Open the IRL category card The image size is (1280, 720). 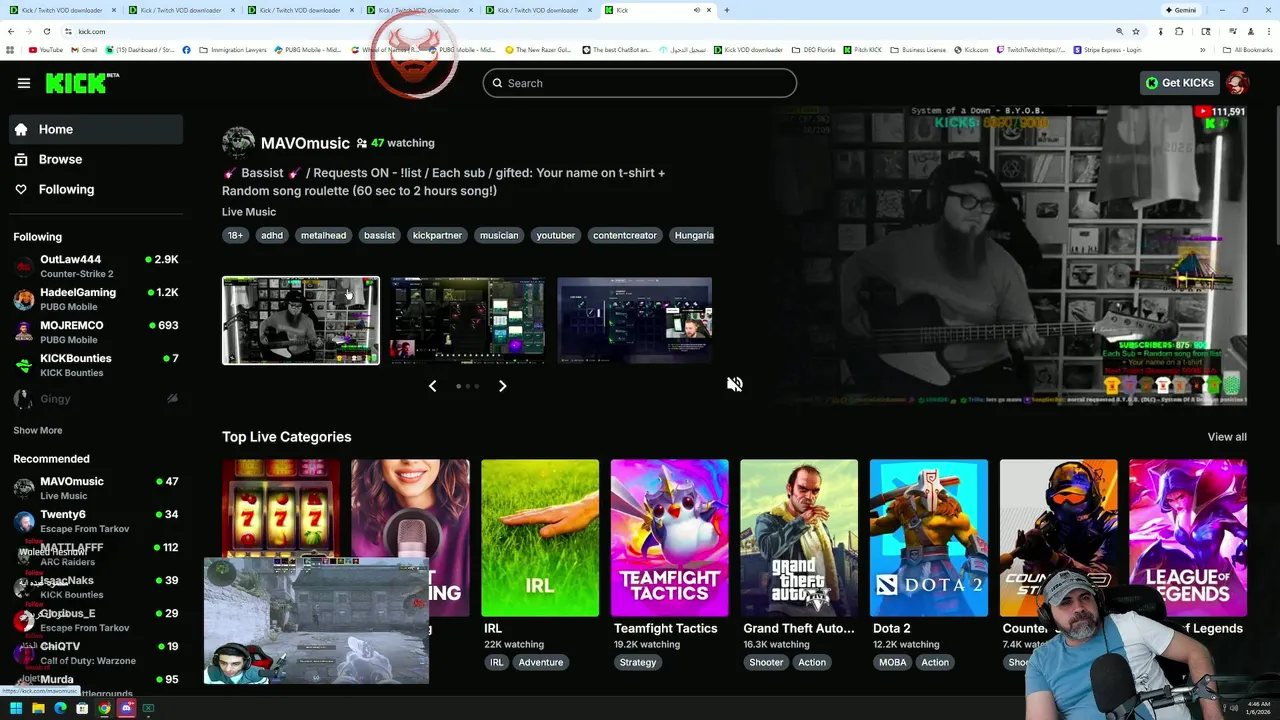(x=540, y=538)
